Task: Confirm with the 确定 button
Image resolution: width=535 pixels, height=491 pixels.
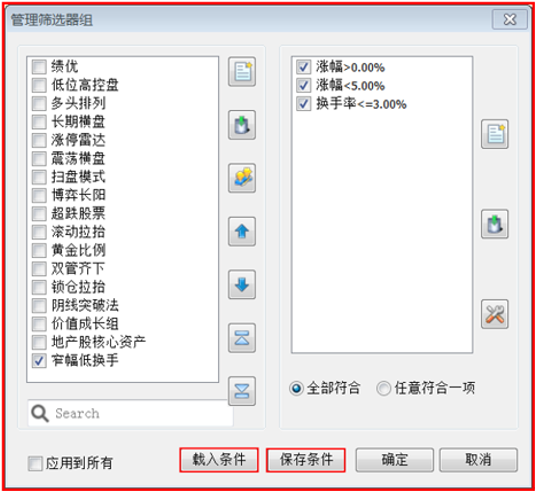Action: 395,460
